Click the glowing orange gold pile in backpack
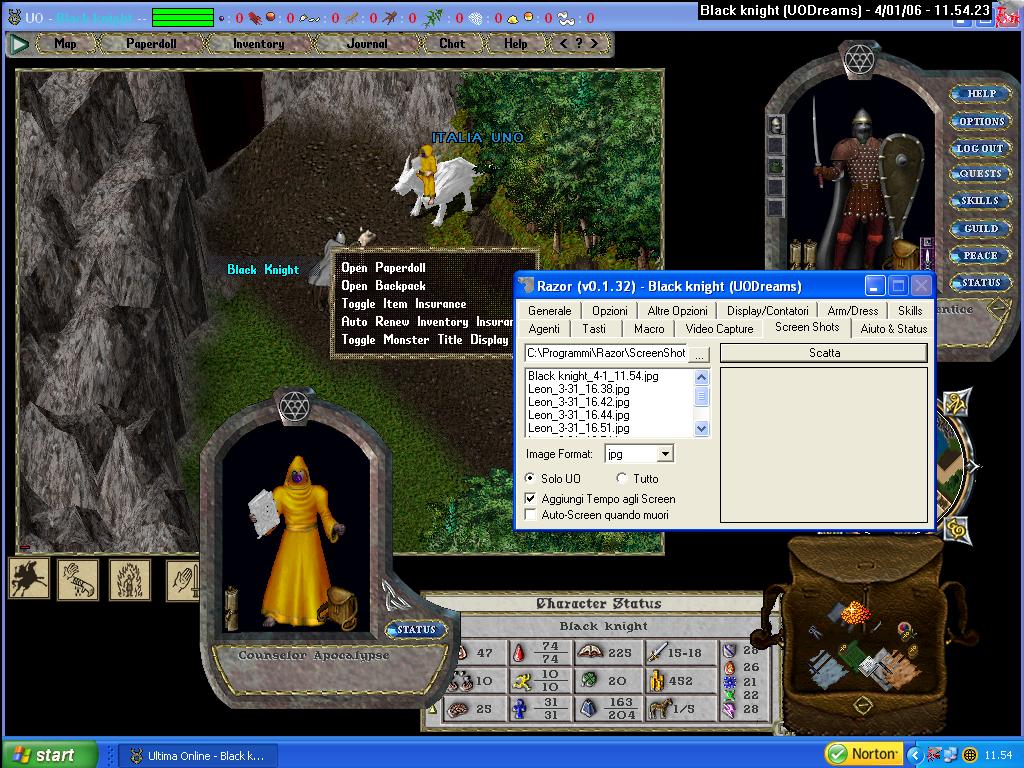The height and width of the screenshot is (768, 1024). pyautogui.click(x=856, y=615)
